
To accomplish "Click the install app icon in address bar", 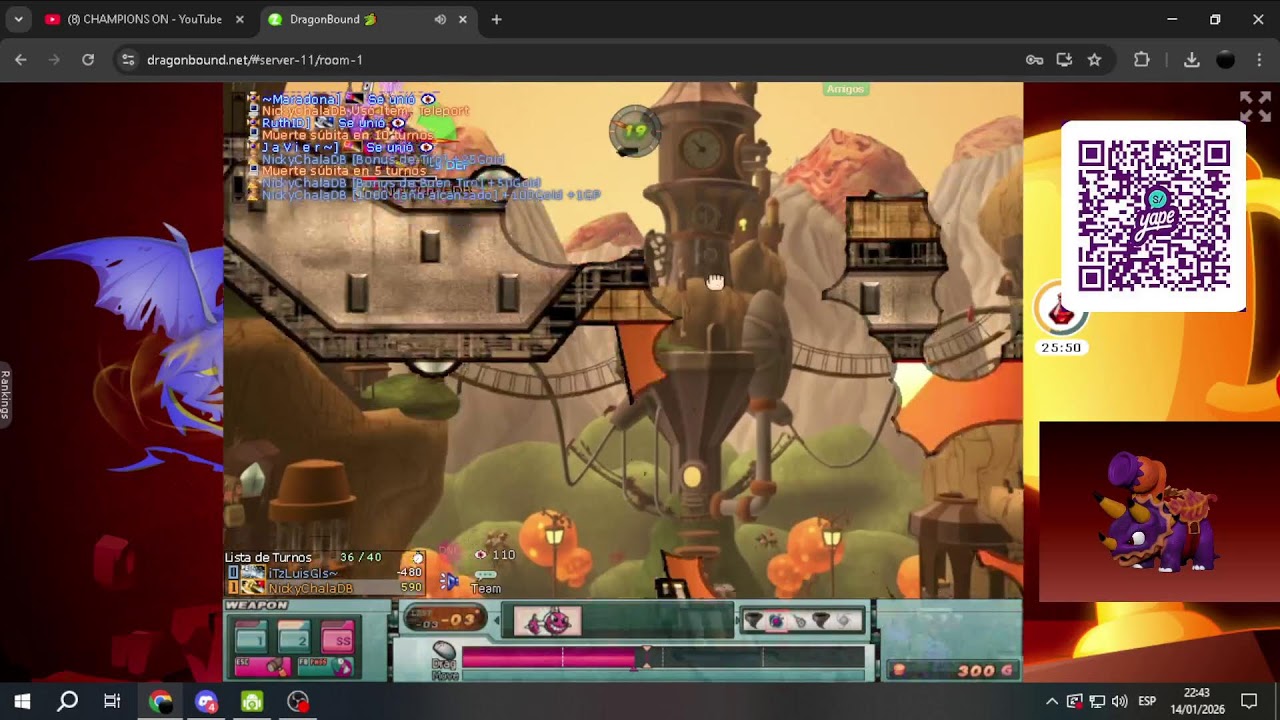I will (x=1064, y=60).
